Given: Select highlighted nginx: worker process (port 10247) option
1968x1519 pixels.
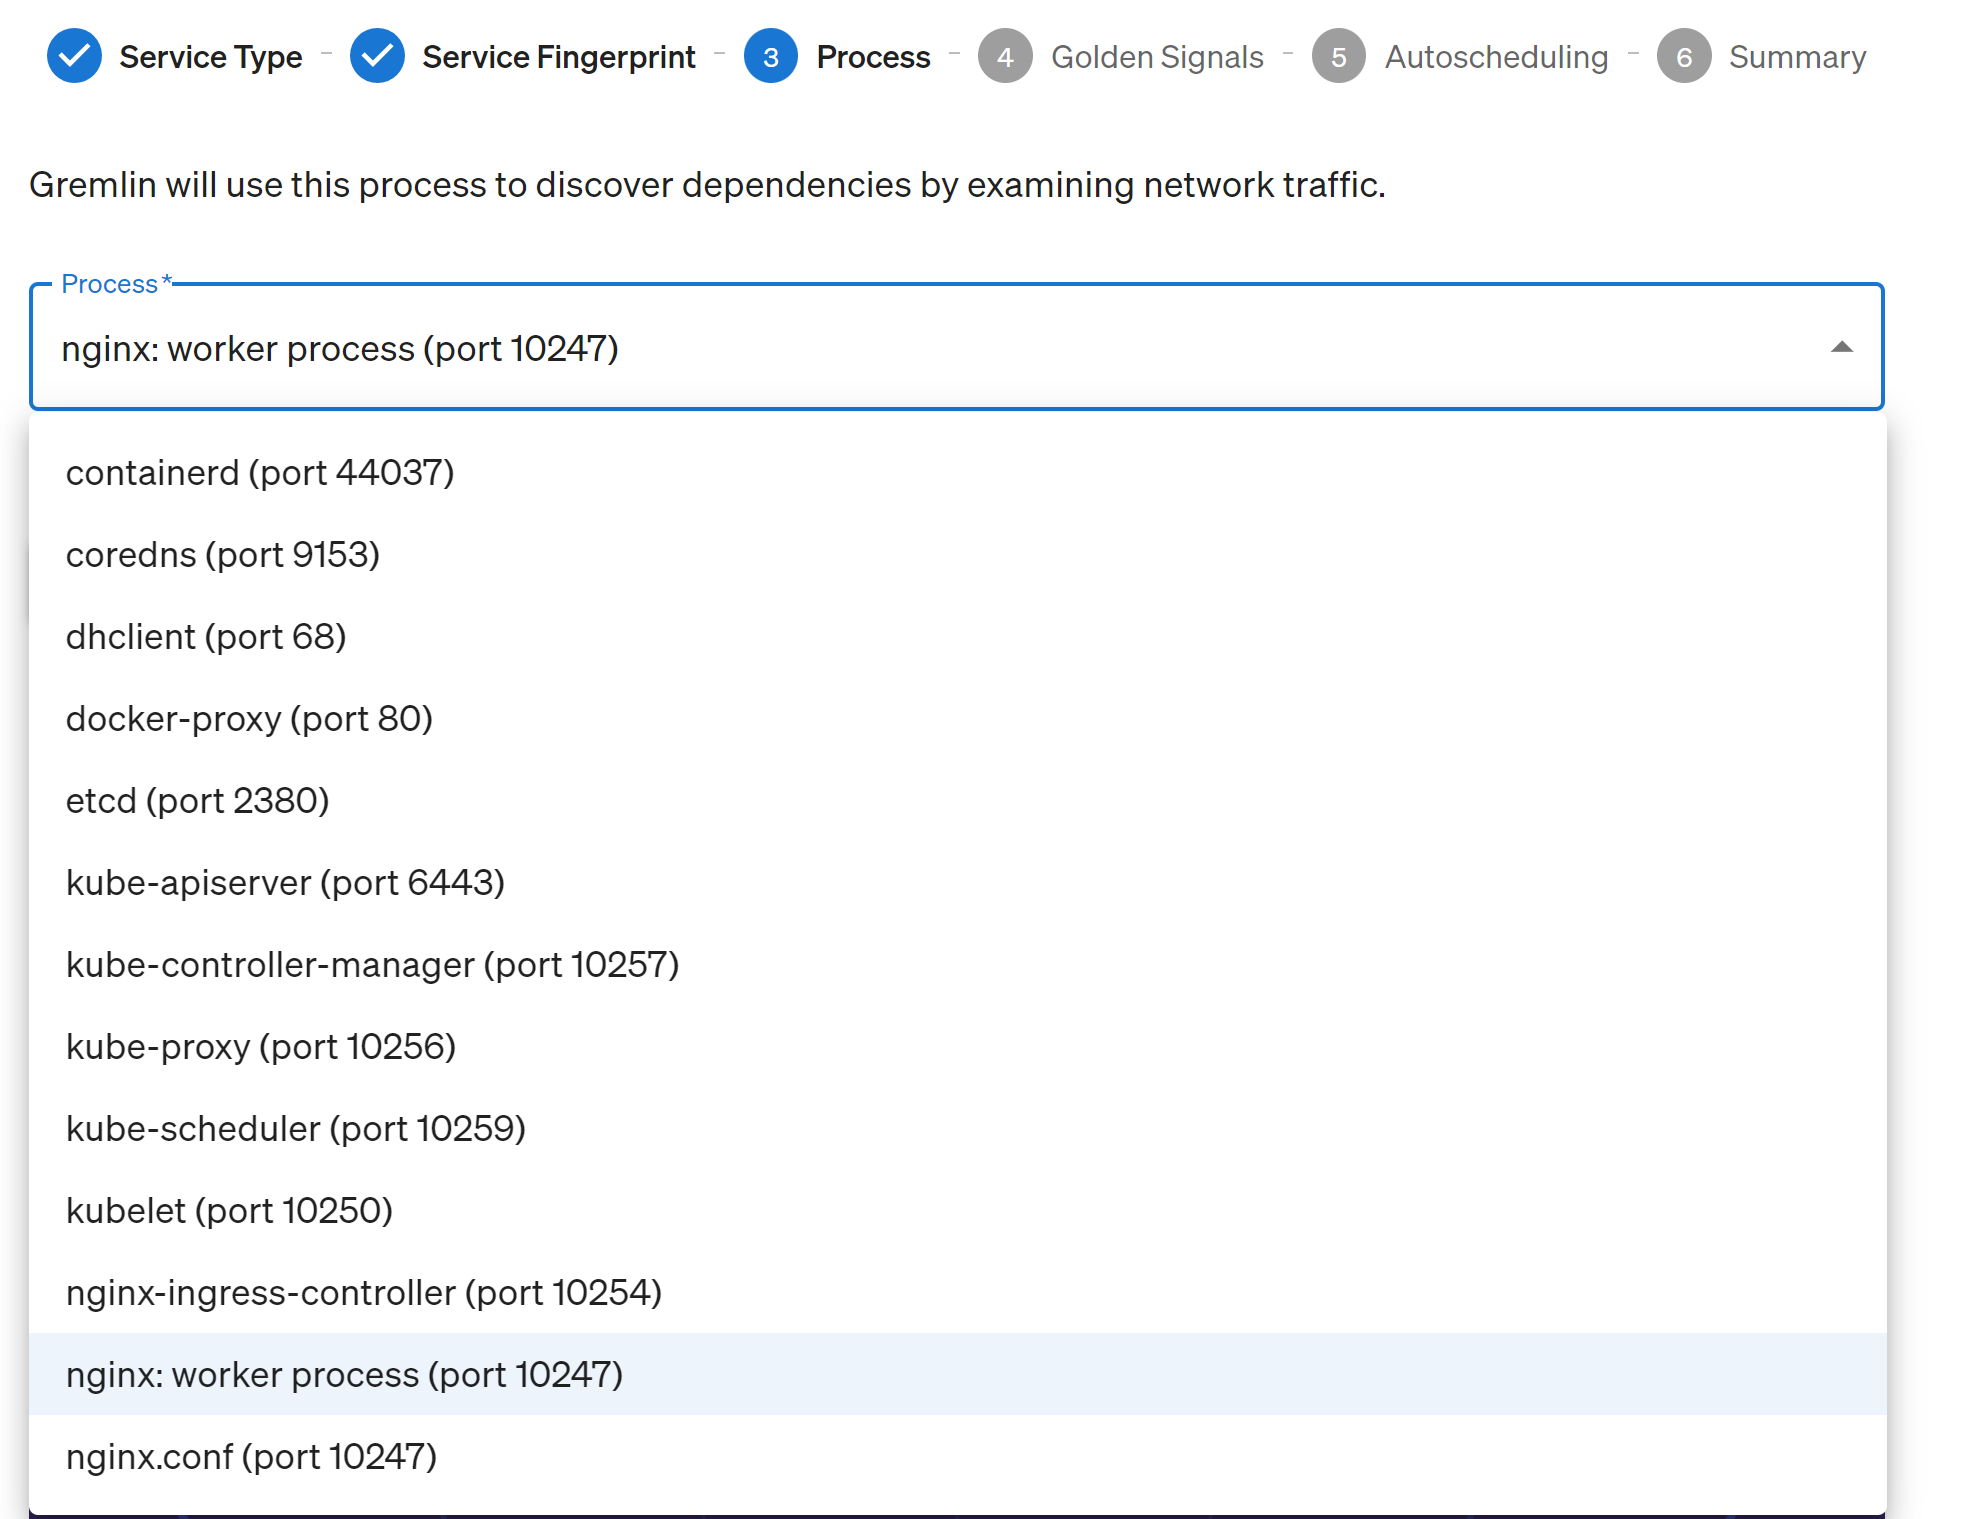Looking at the screenshot, I should [957, 1374].
